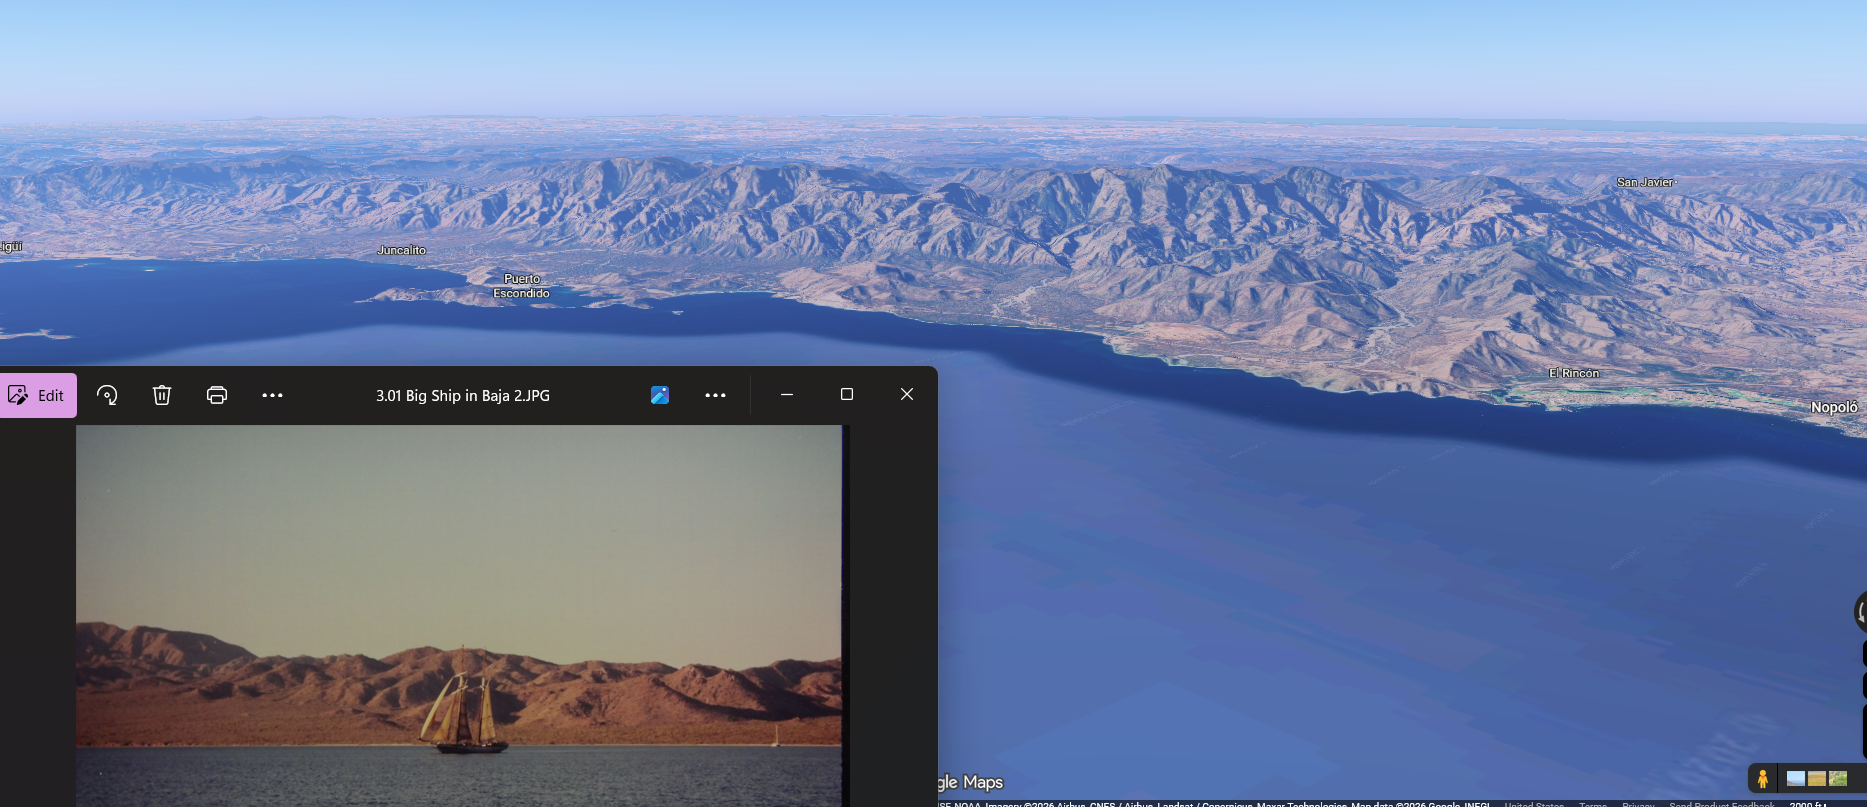Open the See more menu beside the print icon
The height and width of the screenshot is (807, 1867).
pyautogui.click(x=272, y=395)
